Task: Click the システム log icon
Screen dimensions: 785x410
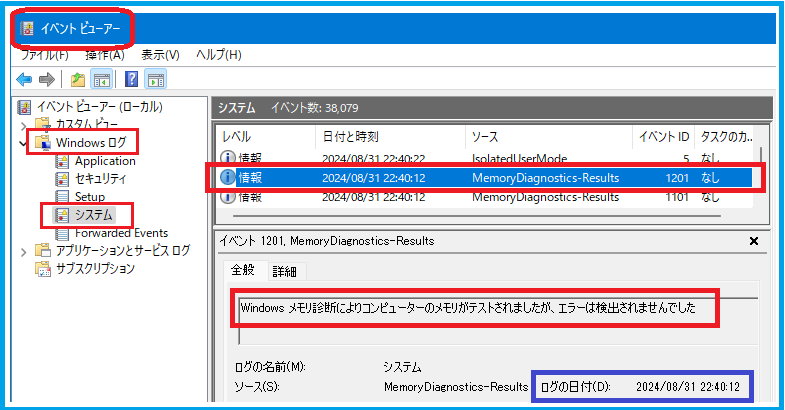Action: pos(62,215)
